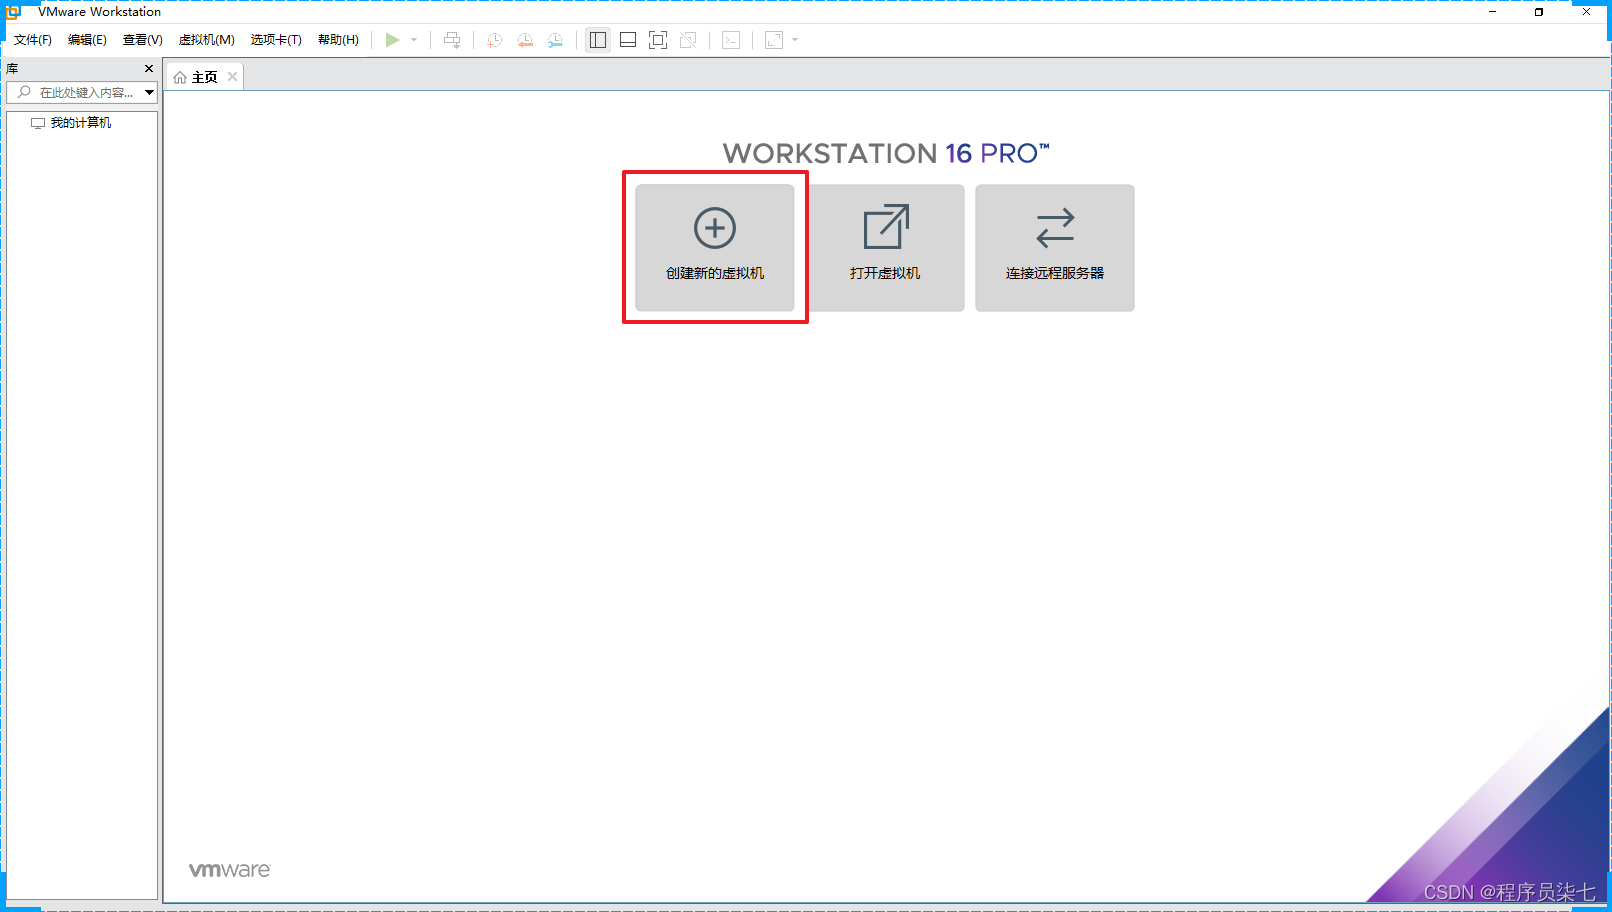Click the Unity mode icon

(688, 40)
